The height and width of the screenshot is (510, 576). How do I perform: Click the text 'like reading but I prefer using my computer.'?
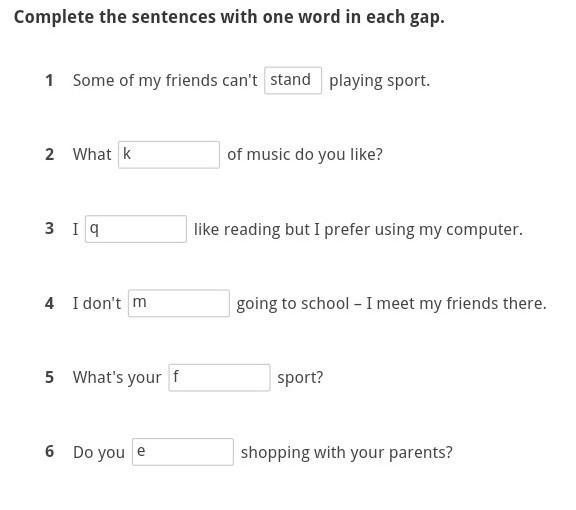pos(358,230)
